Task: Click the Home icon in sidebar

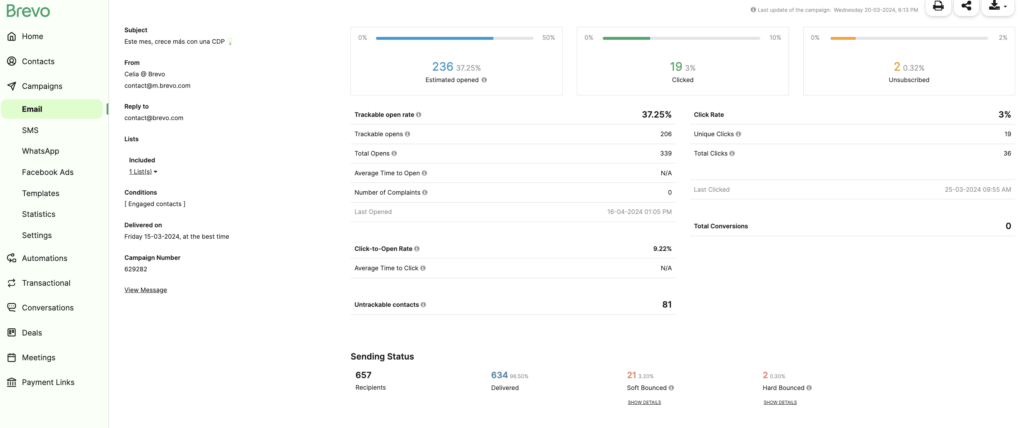Action: pos(11,36)
